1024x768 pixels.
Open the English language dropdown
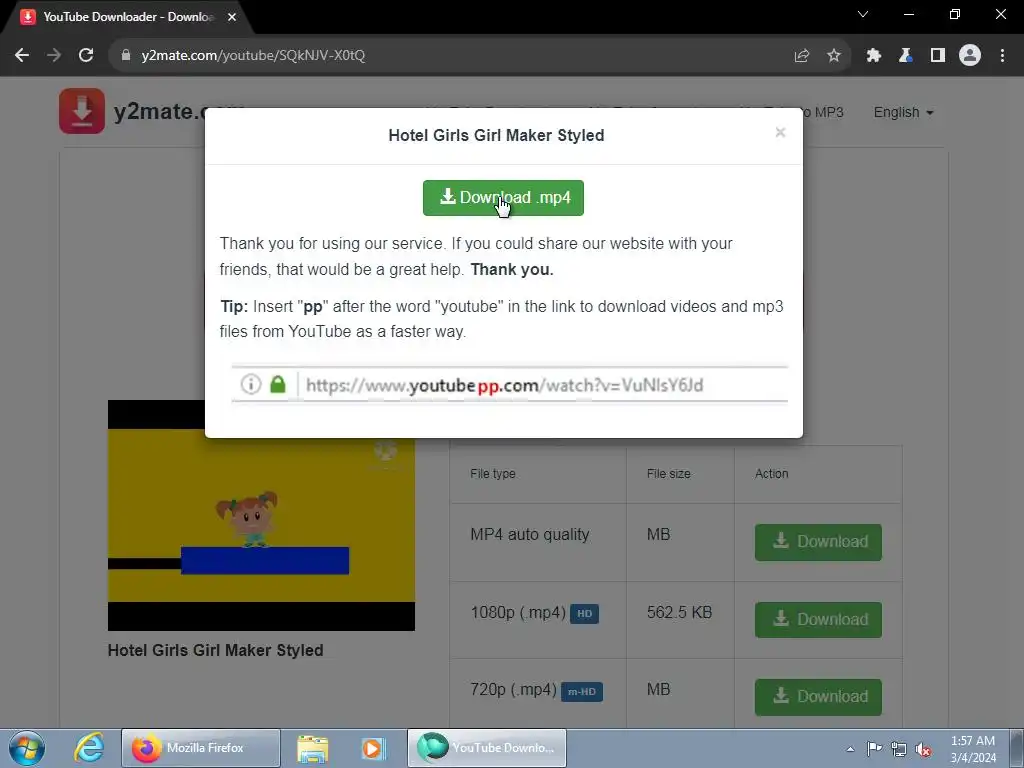(904, 112)
